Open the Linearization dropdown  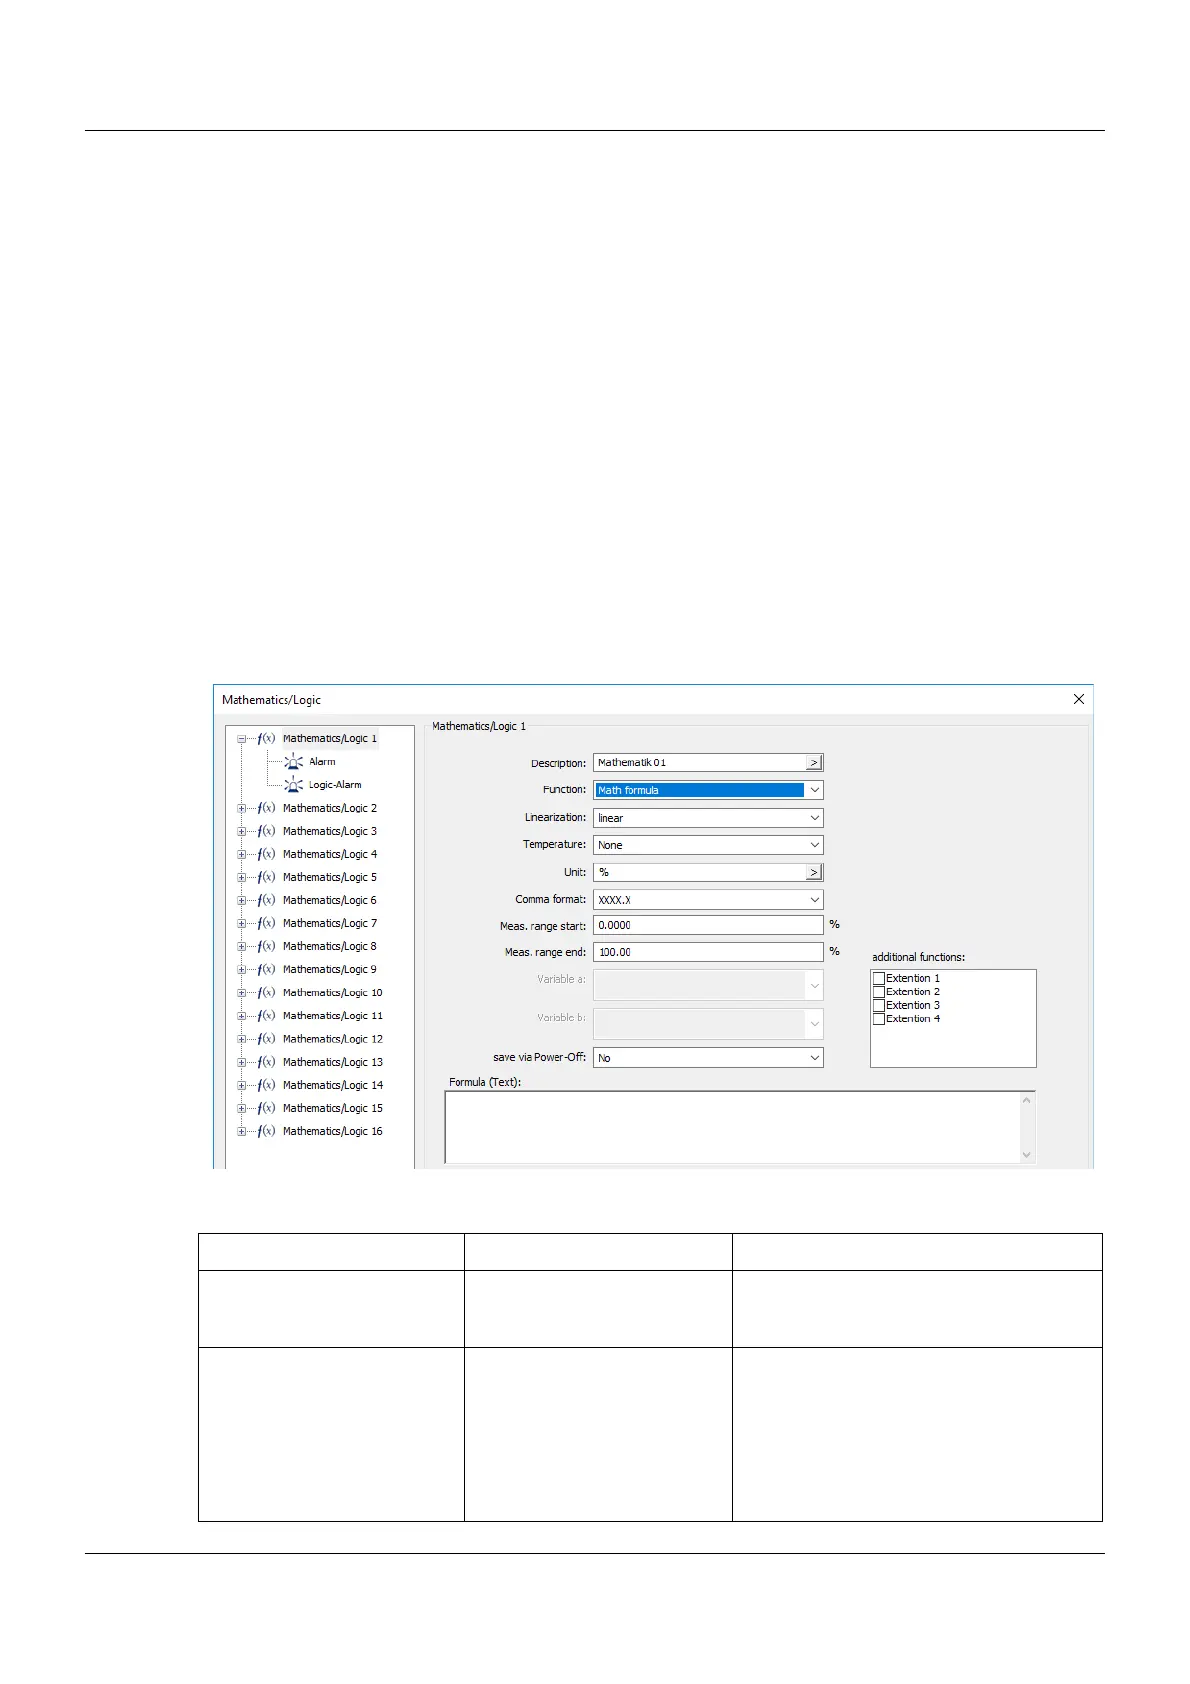coord(814,818)
